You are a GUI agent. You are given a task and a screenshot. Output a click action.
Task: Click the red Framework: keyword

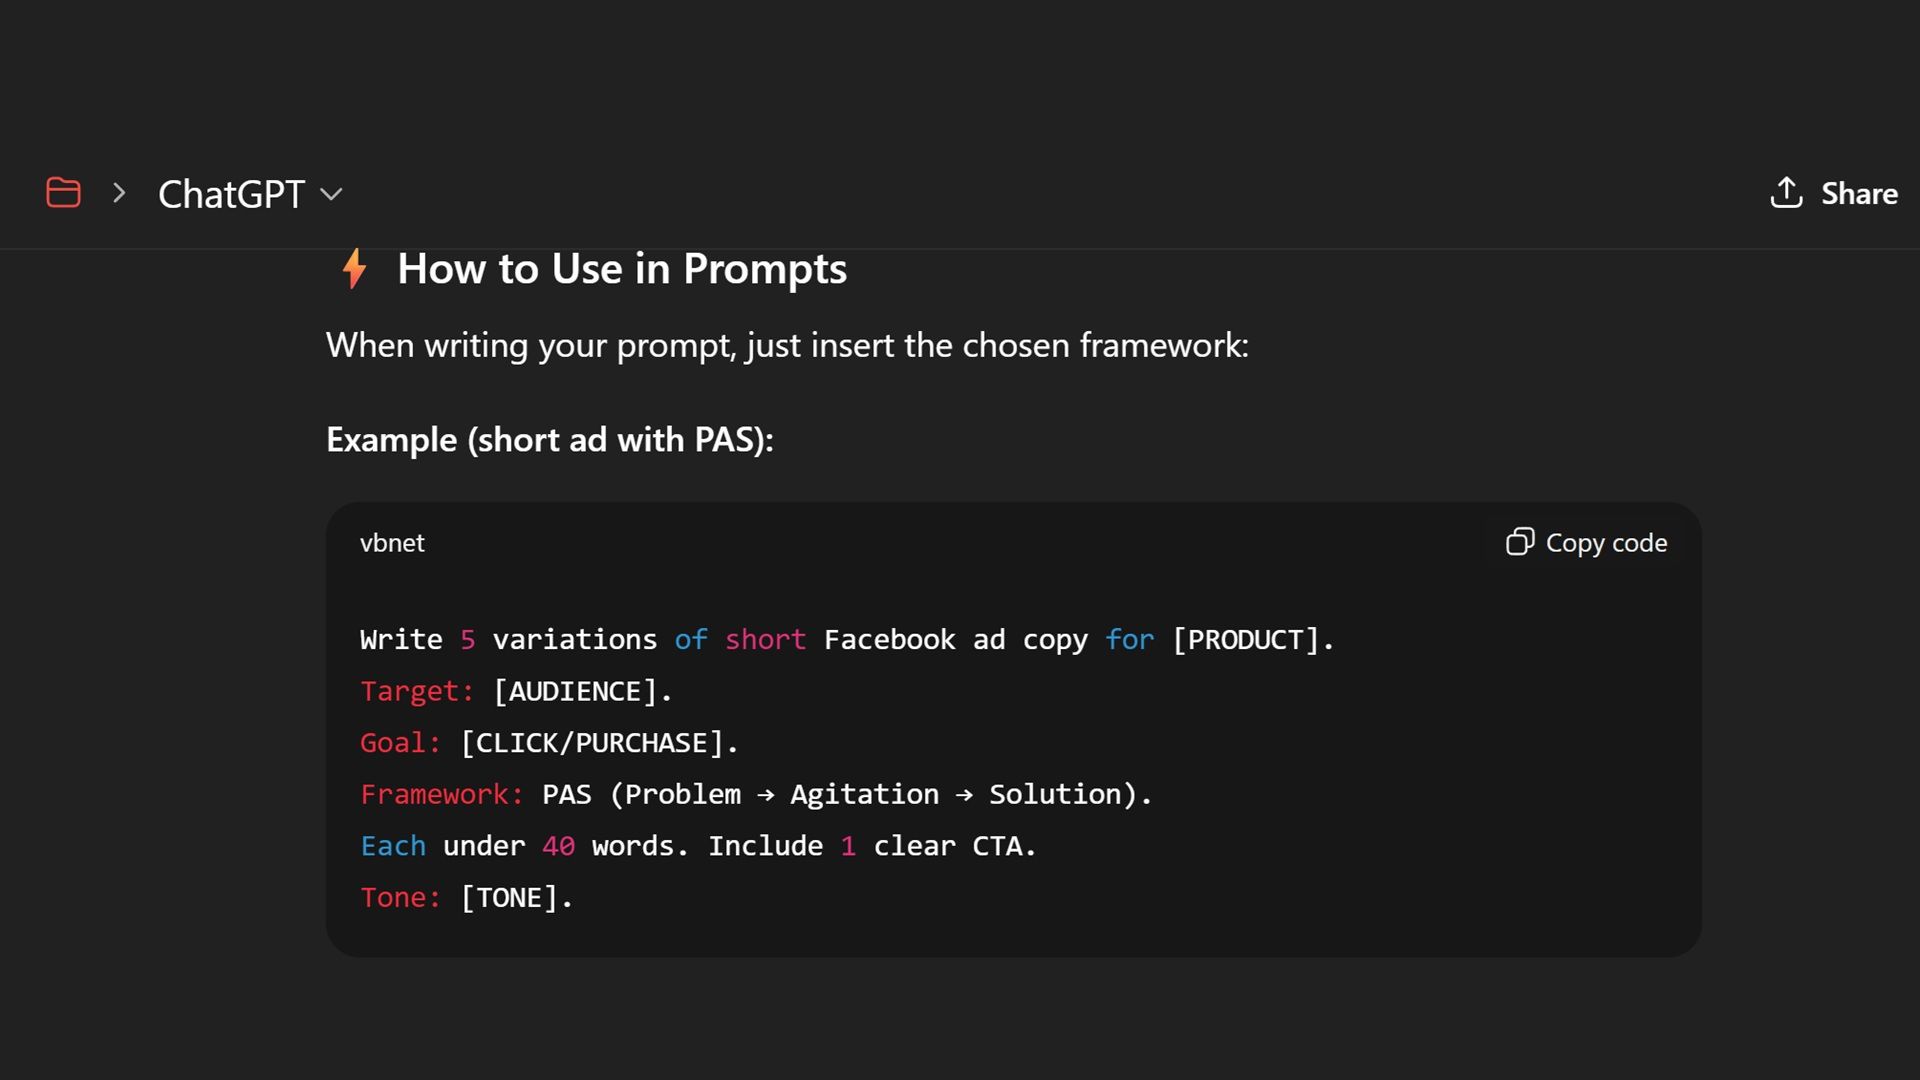441,795
